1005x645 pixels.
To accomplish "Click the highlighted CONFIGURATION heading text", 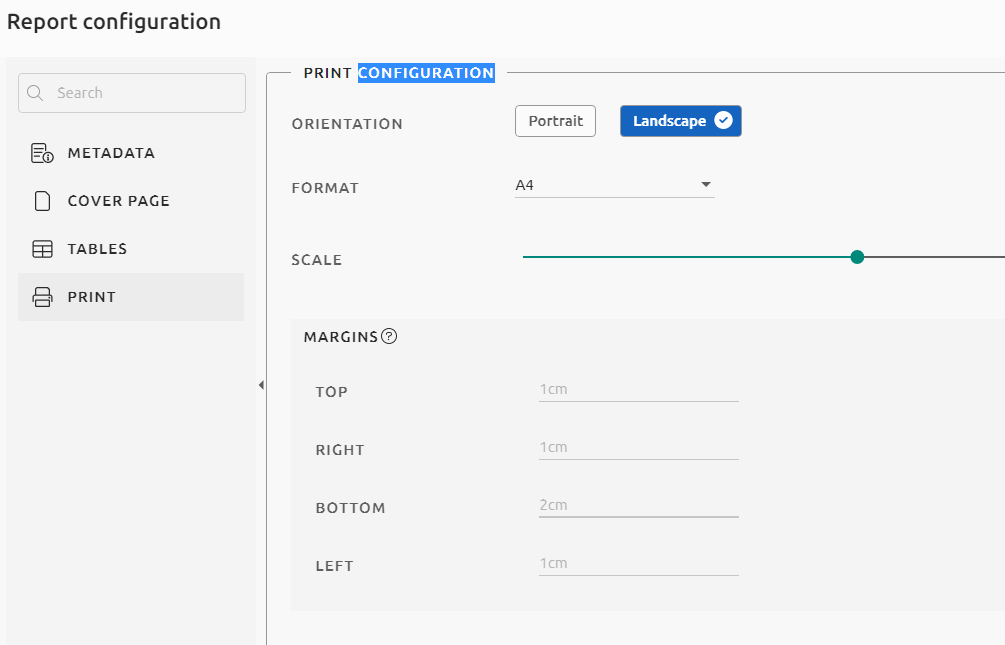I will click(x=426, y=73).
